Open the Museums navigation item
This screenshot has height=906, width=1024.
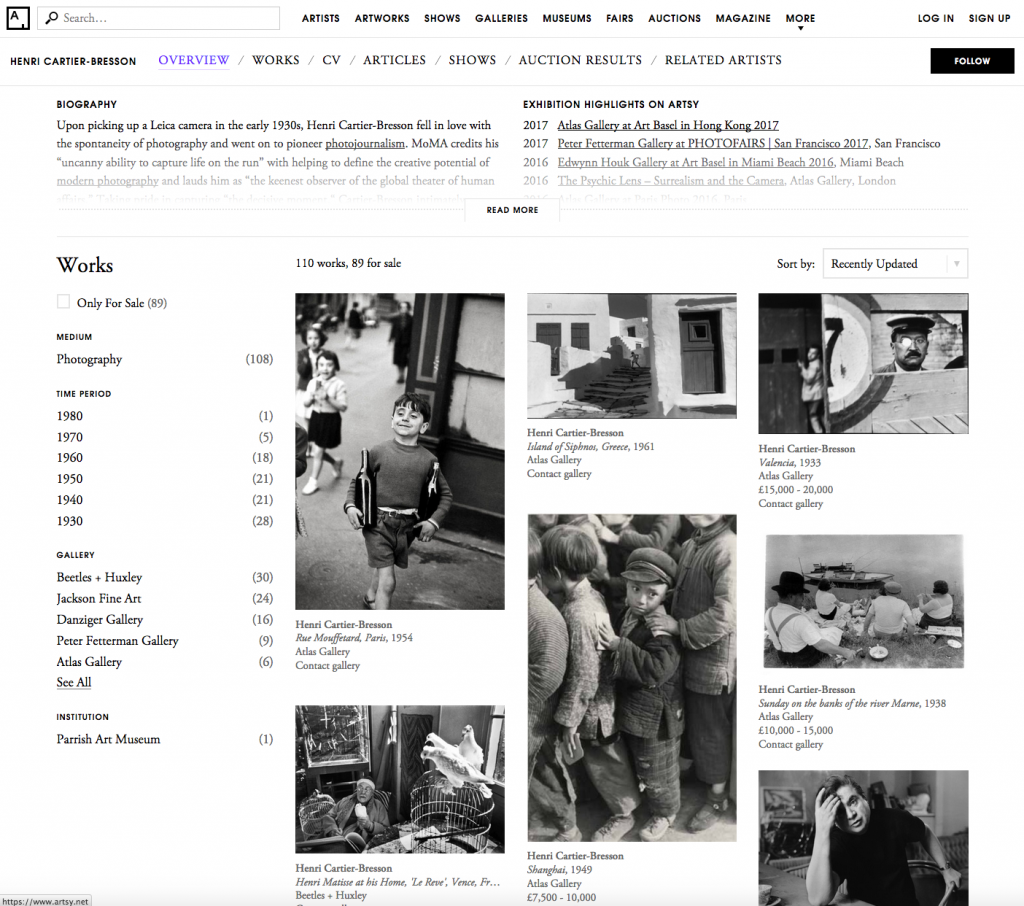pyautogui.click(x=567, y=18)
